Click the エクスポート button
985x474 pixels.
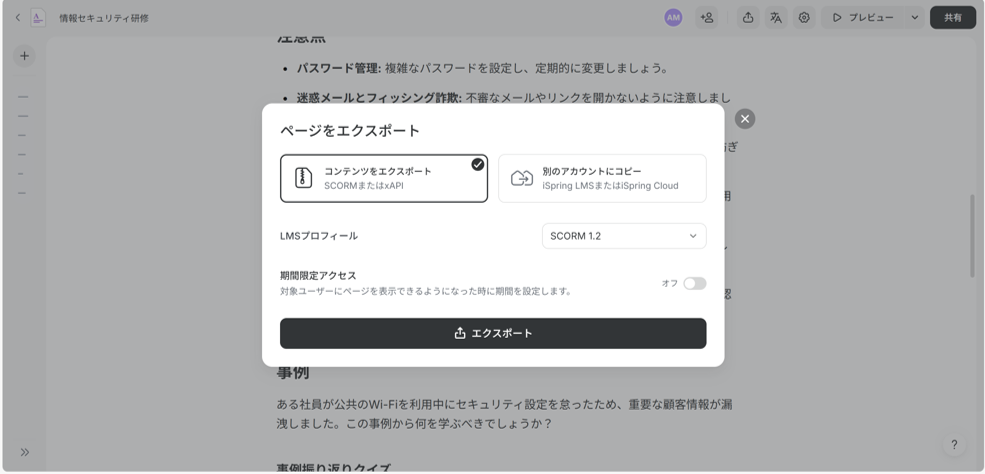click(x=493, y=333)
